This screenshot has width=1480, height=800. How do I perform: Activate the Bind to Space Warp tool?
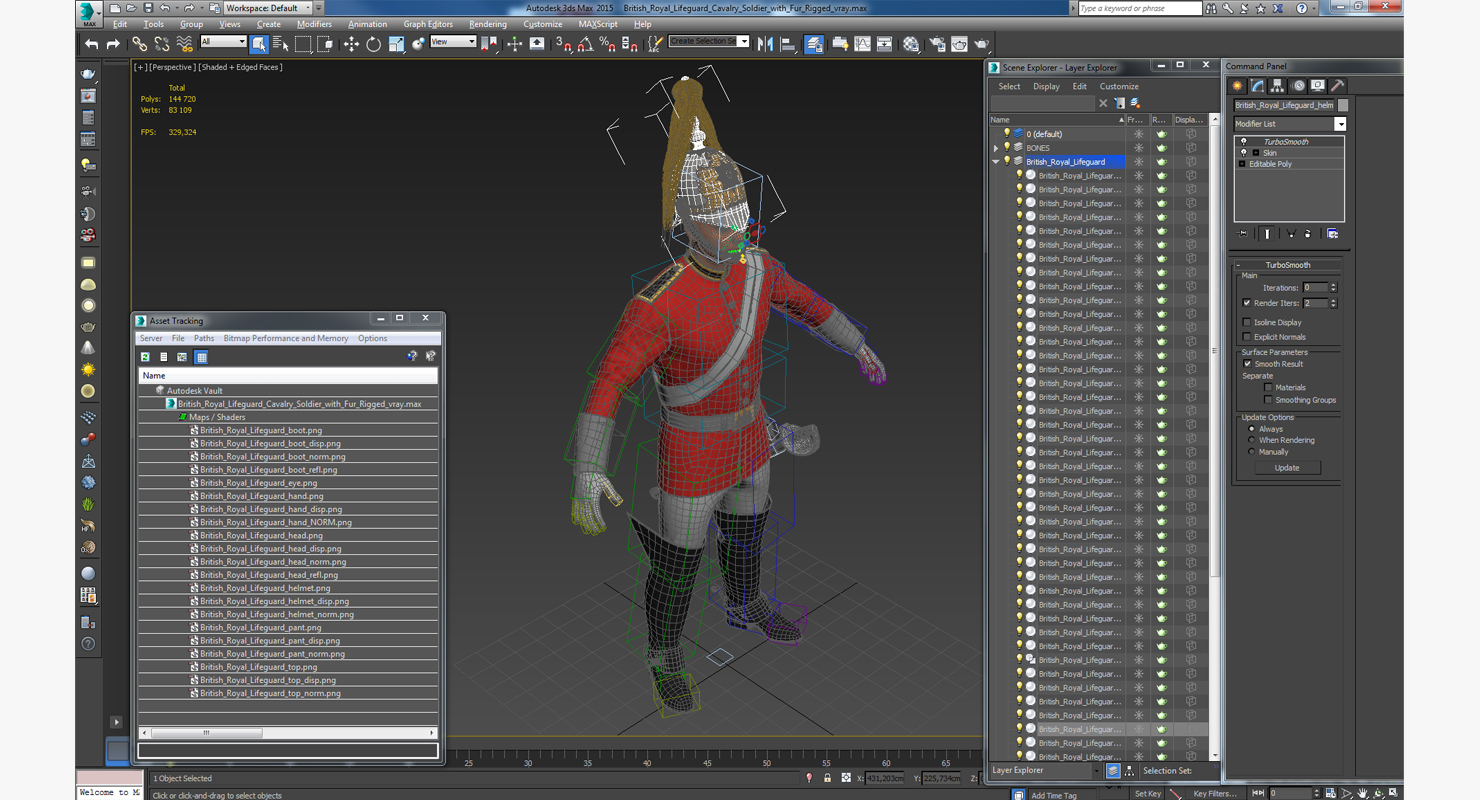tap(185, 44)
